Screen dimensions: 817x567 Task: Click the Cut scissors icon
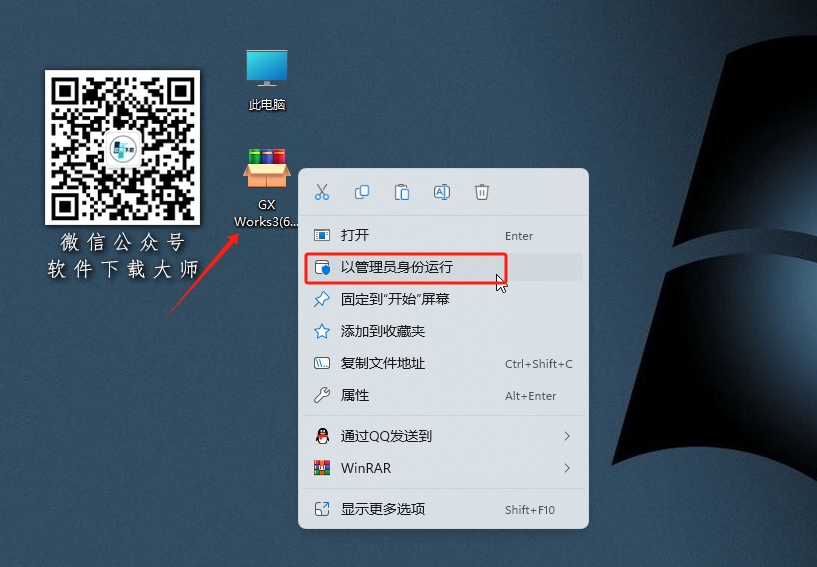click(322, 192)
